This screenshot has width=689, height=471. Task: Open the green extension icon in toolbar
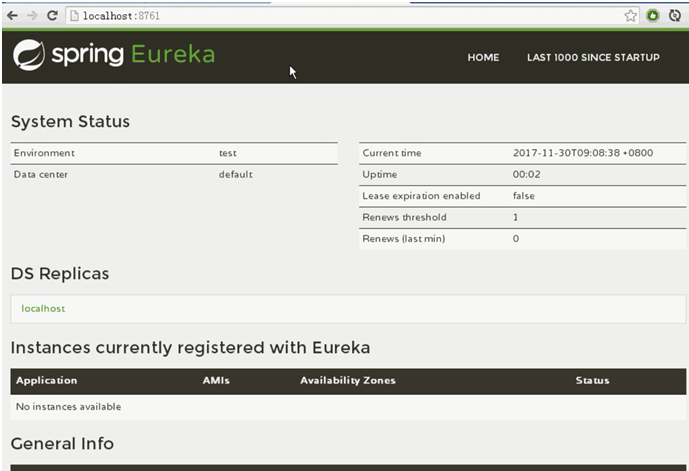pyautogui.click(x=653, y=16)
